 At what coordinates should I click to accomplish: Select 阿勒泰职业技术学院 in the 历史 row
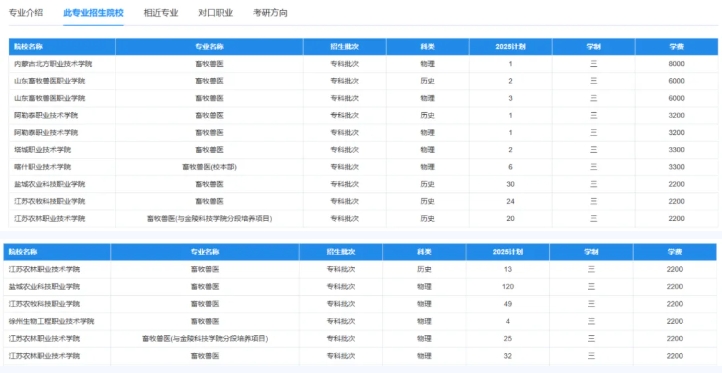click(46, 116)
